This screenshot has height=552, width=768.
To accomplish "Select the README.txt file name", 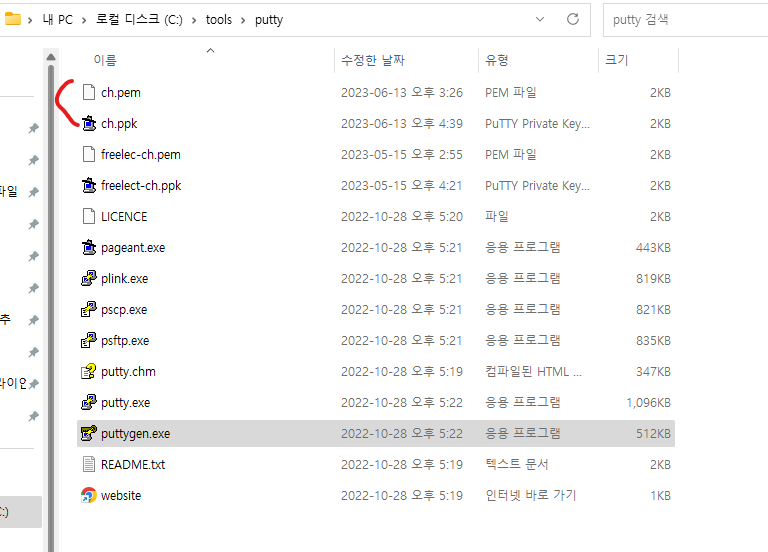I will (x=133, y=464).
